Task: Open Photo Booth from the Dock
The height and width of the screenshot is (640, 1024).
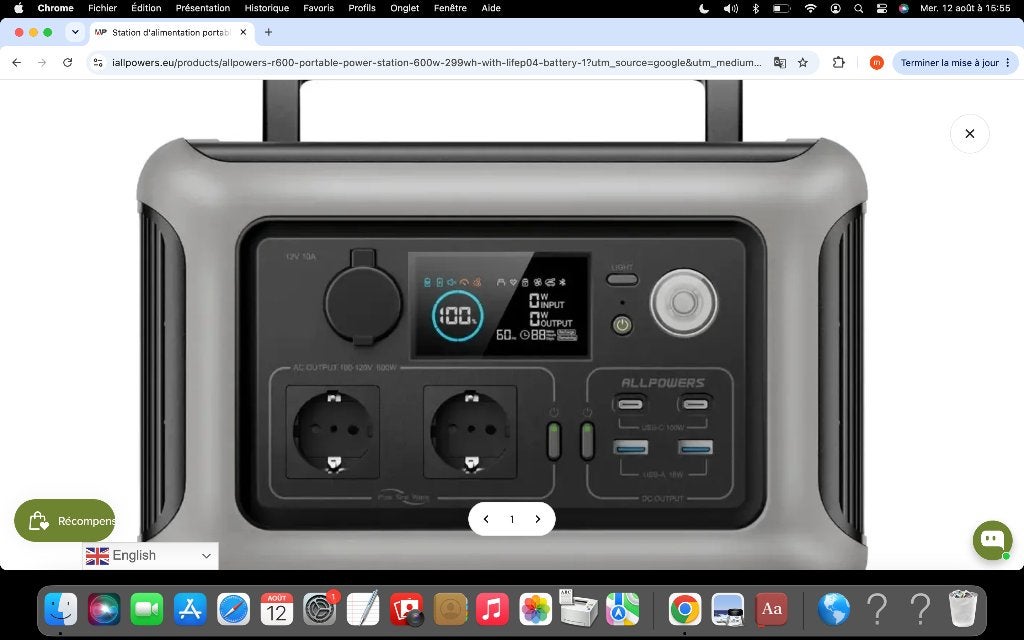Action: pos(406,609)
